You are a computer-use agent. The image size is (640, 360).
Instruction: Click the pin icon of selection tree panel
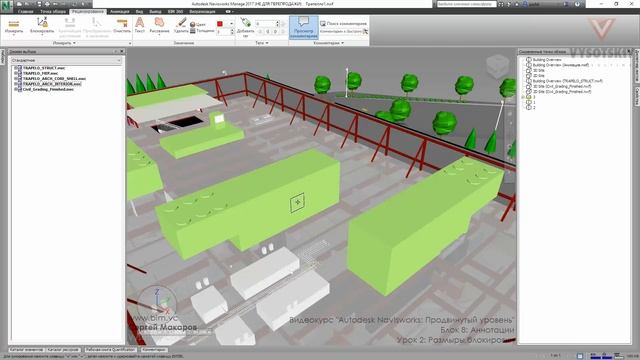click(x=116, y=51)
